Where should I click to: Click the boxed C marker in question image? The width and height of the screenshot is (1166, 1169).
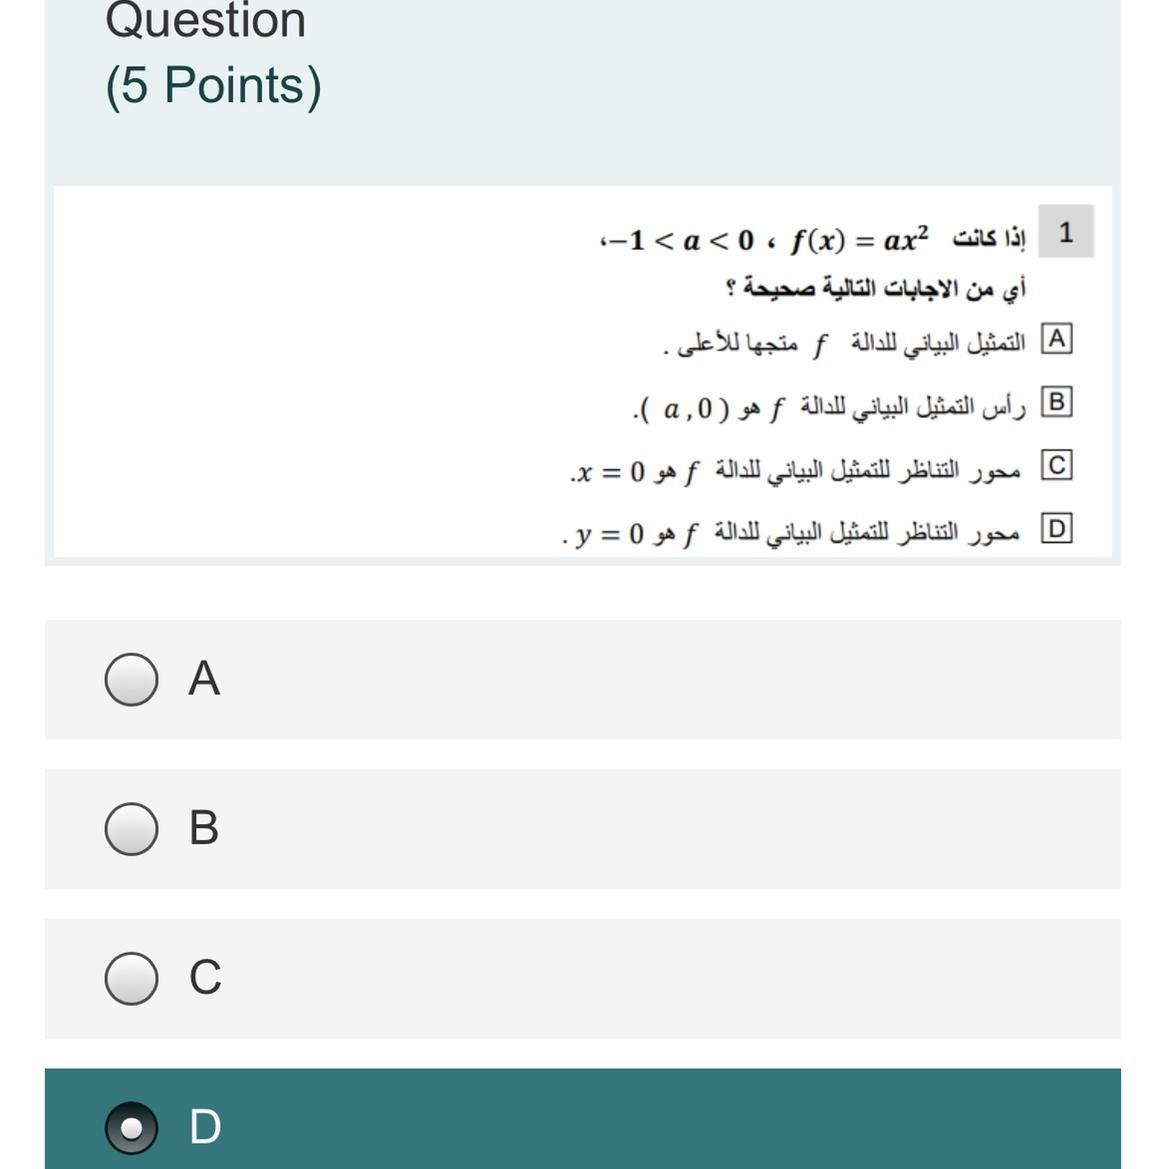click(x=1057, y=466)
